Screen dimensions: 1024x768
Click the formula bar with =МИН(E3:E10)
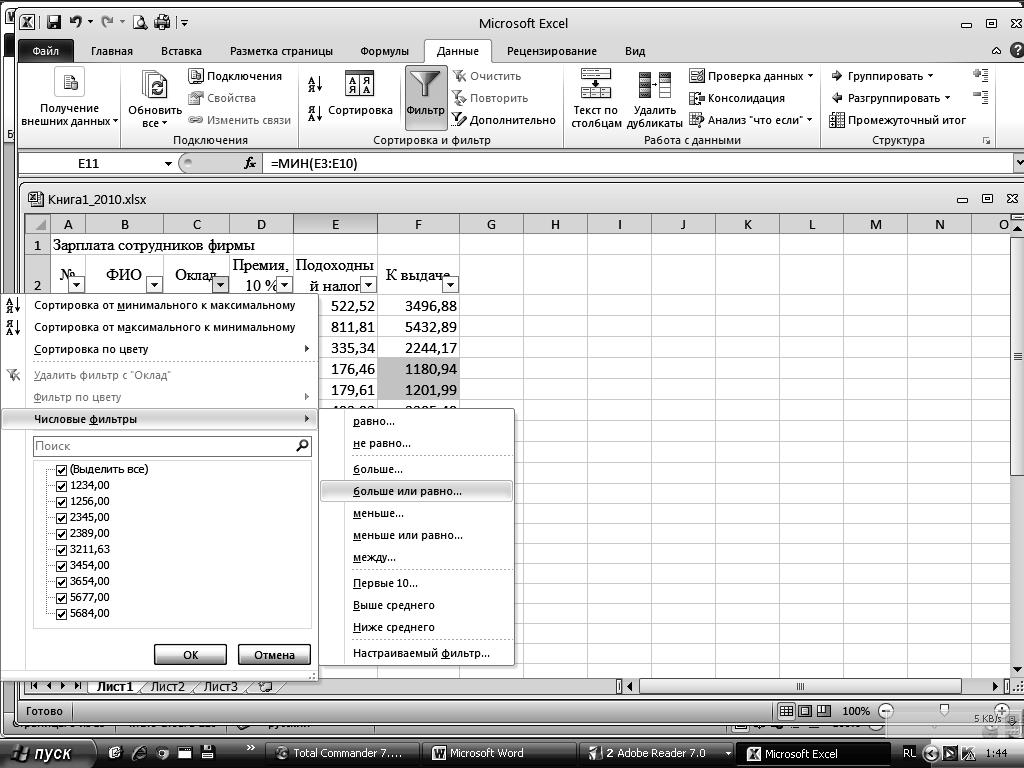pyautogui.click(x=637, y=163)
